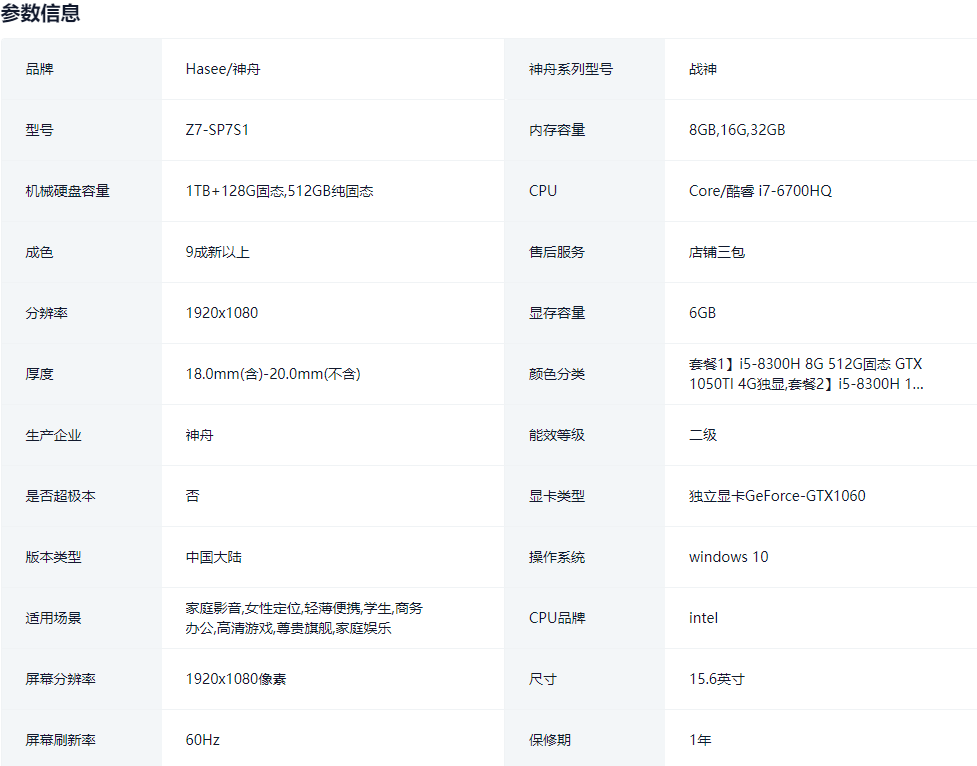This screenshot has width=977, height=766.
Task: Select the '内存容量' label
Action: point(557,130)
